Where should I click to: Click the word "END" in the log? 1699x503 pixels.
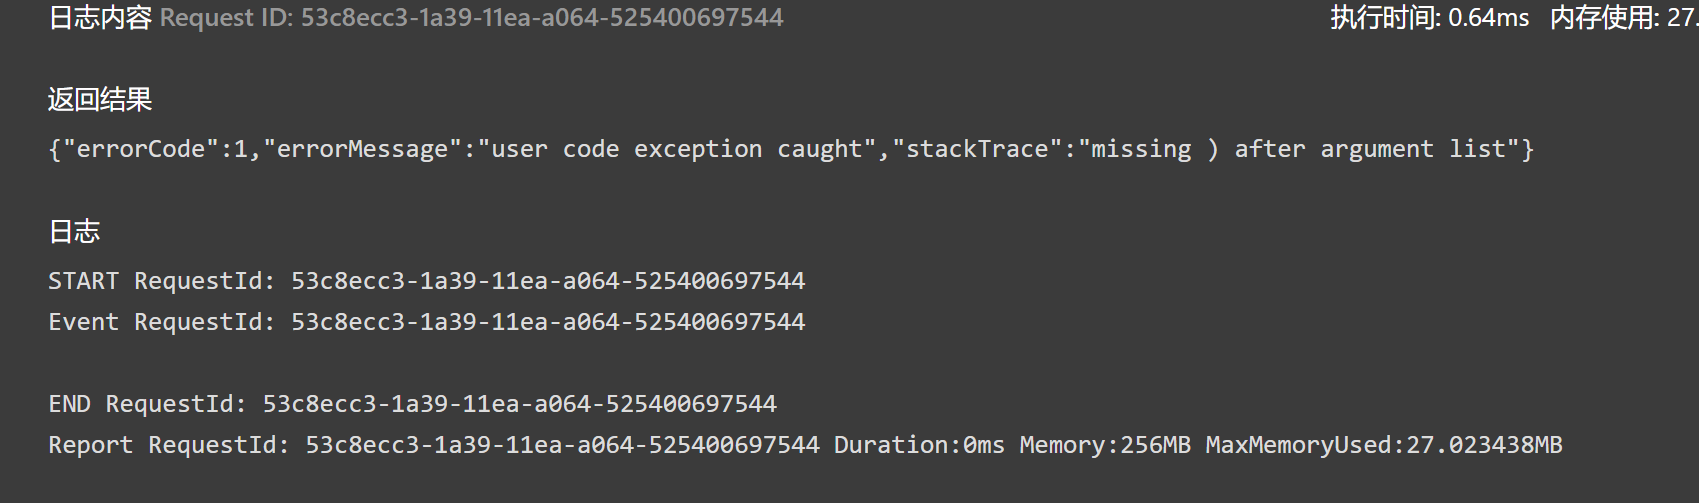point(69,404)
